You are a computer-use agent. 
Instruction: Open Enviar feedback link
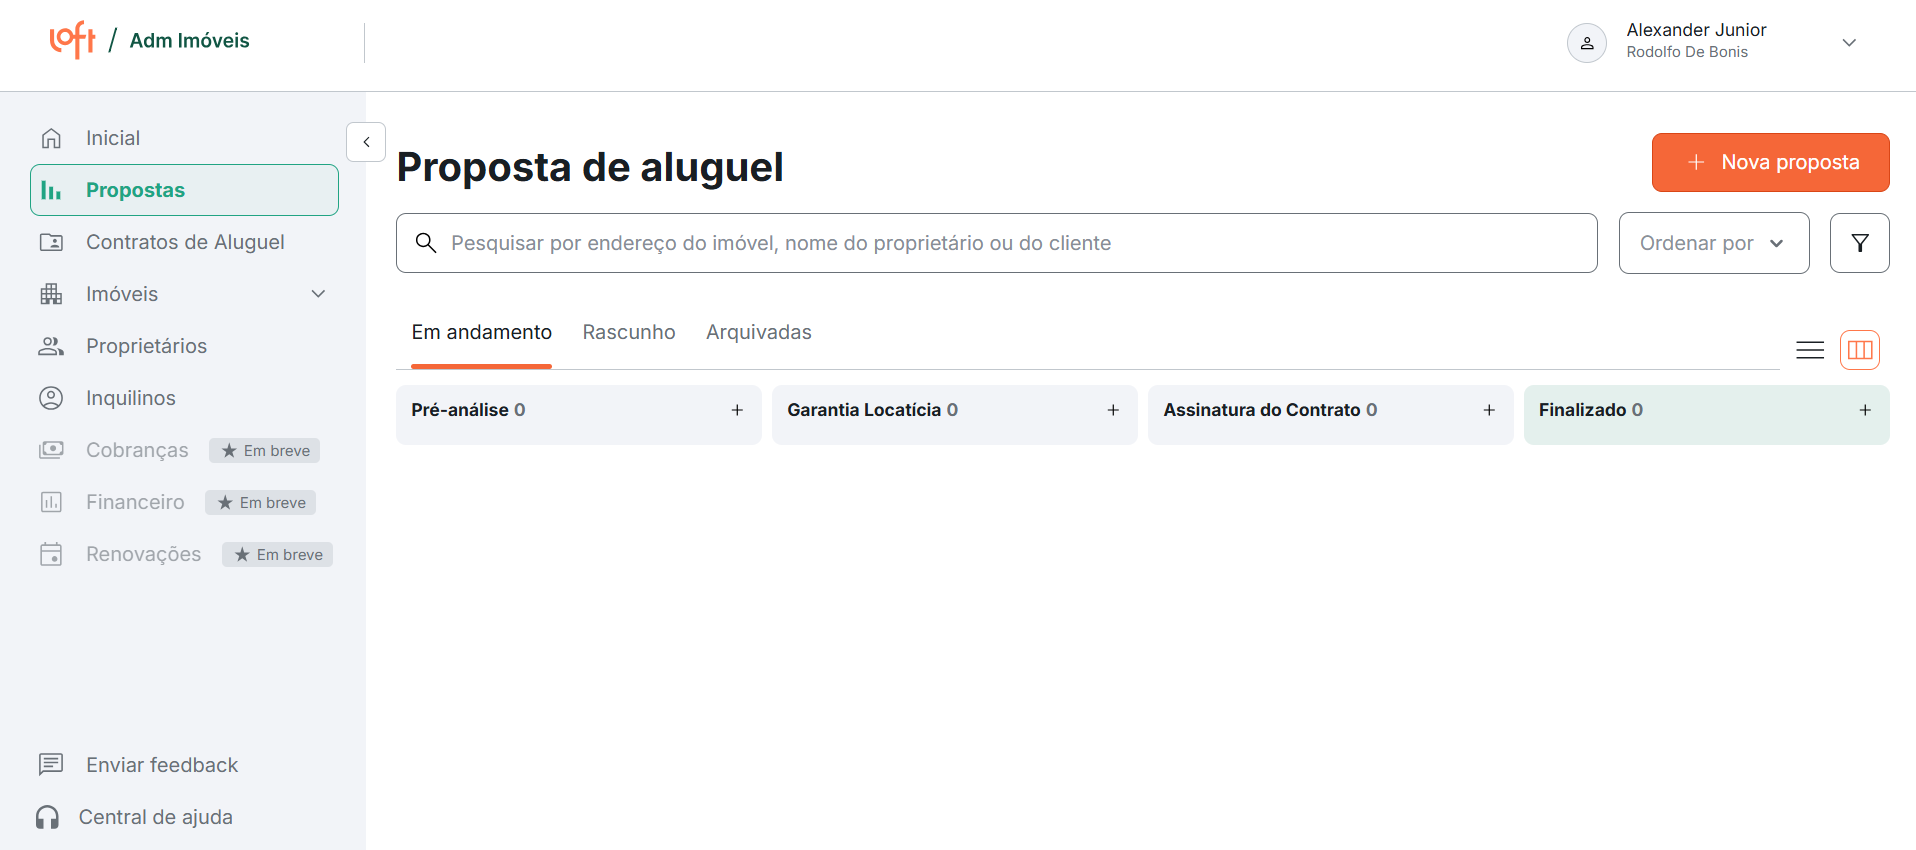coord(161,765)
